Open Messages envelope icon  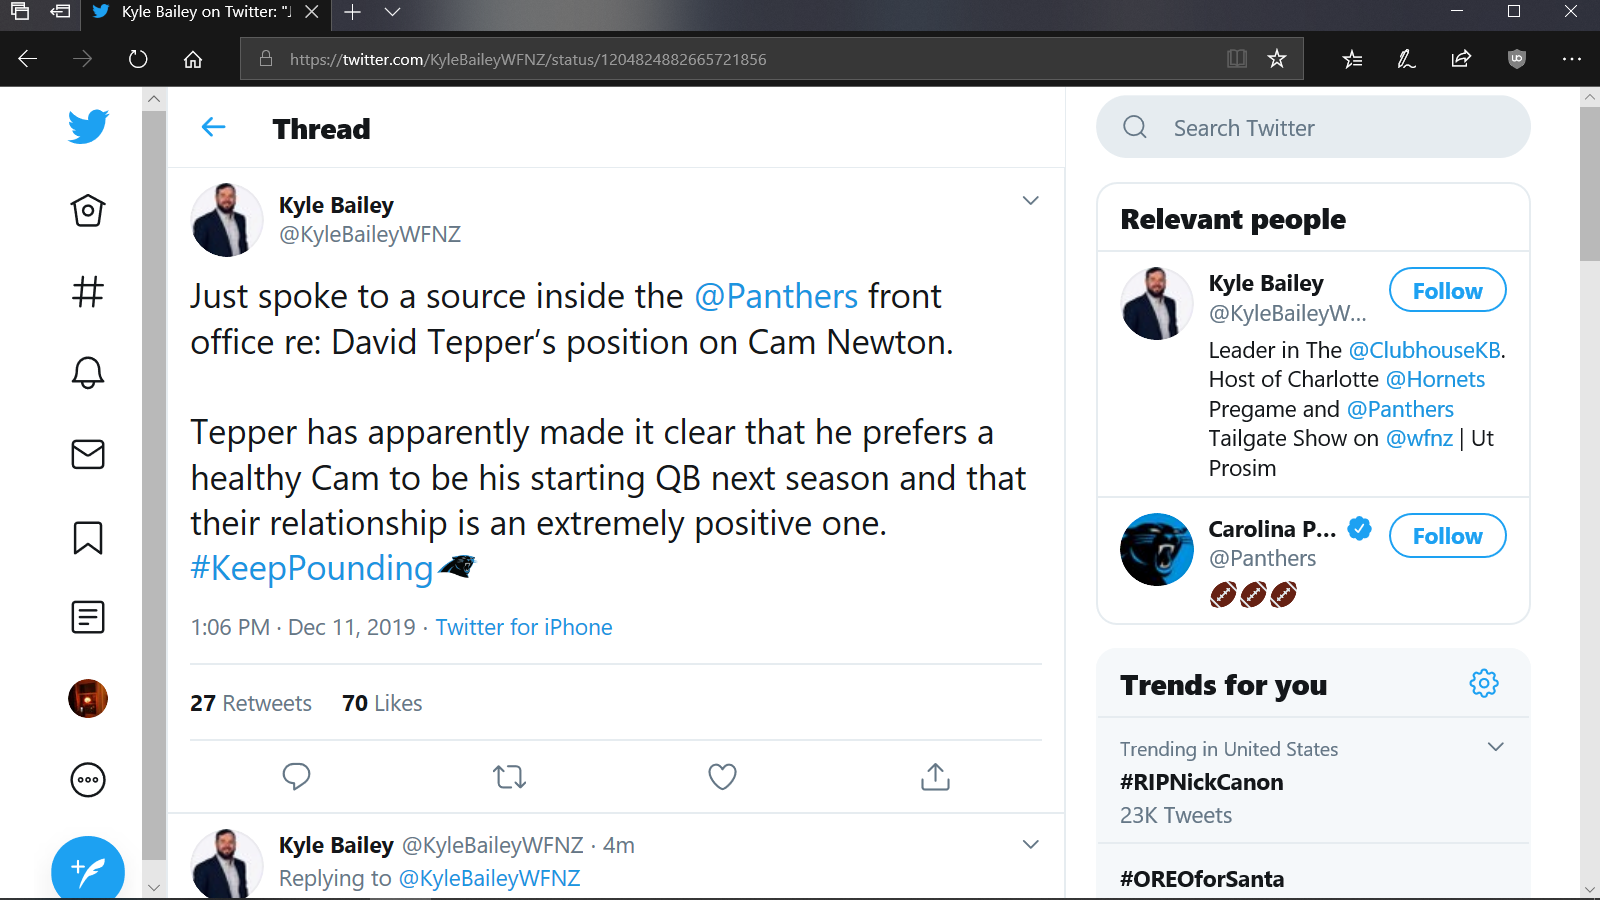pos(88,454)
